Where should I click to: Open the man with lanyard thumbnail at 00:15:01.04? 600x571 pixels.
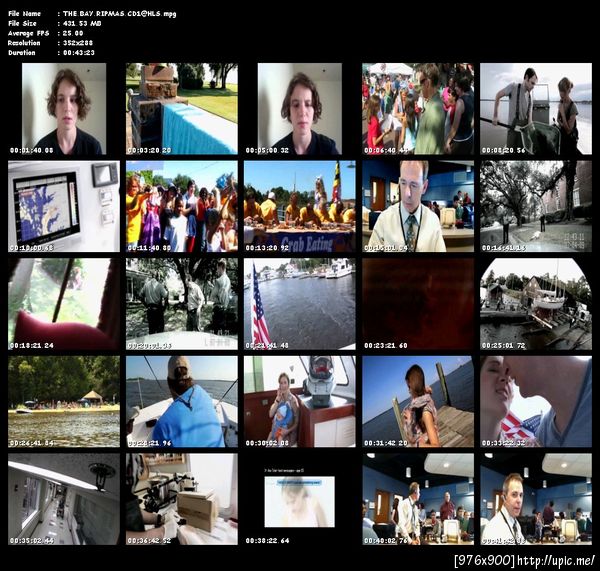[418, 207]
